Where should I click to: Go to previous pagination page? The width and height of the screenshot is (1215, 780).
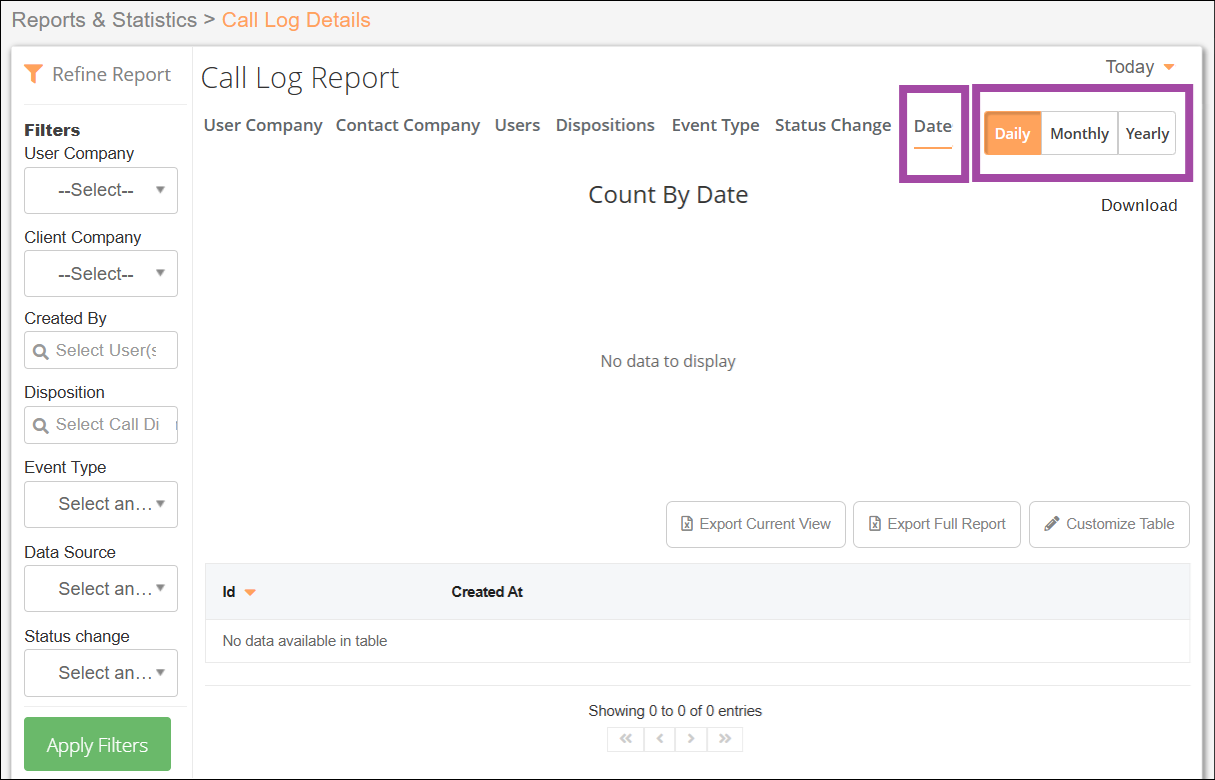tap(660, 739)
